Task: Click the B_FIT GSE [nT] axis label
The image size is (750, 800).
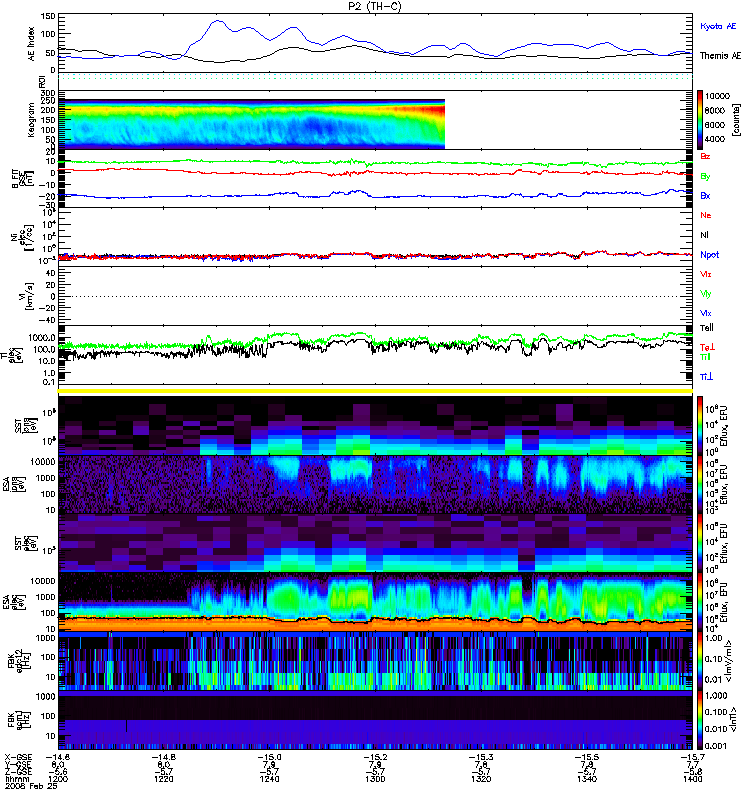Action: [x=23, y=179]
